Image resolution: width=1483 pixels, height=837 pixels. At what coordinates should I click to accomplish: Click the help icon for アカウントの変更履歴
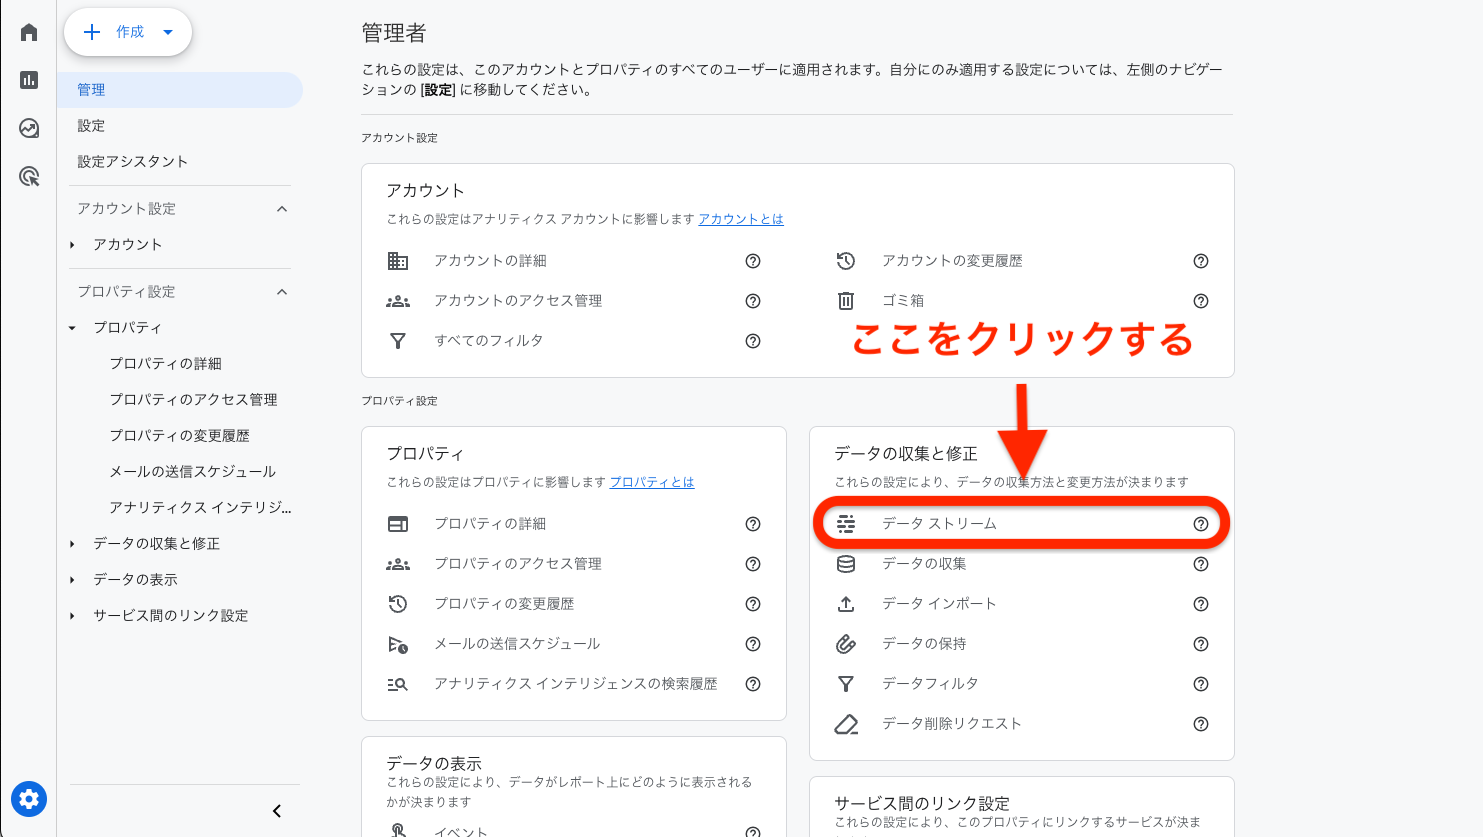(x=1201, y=261)
